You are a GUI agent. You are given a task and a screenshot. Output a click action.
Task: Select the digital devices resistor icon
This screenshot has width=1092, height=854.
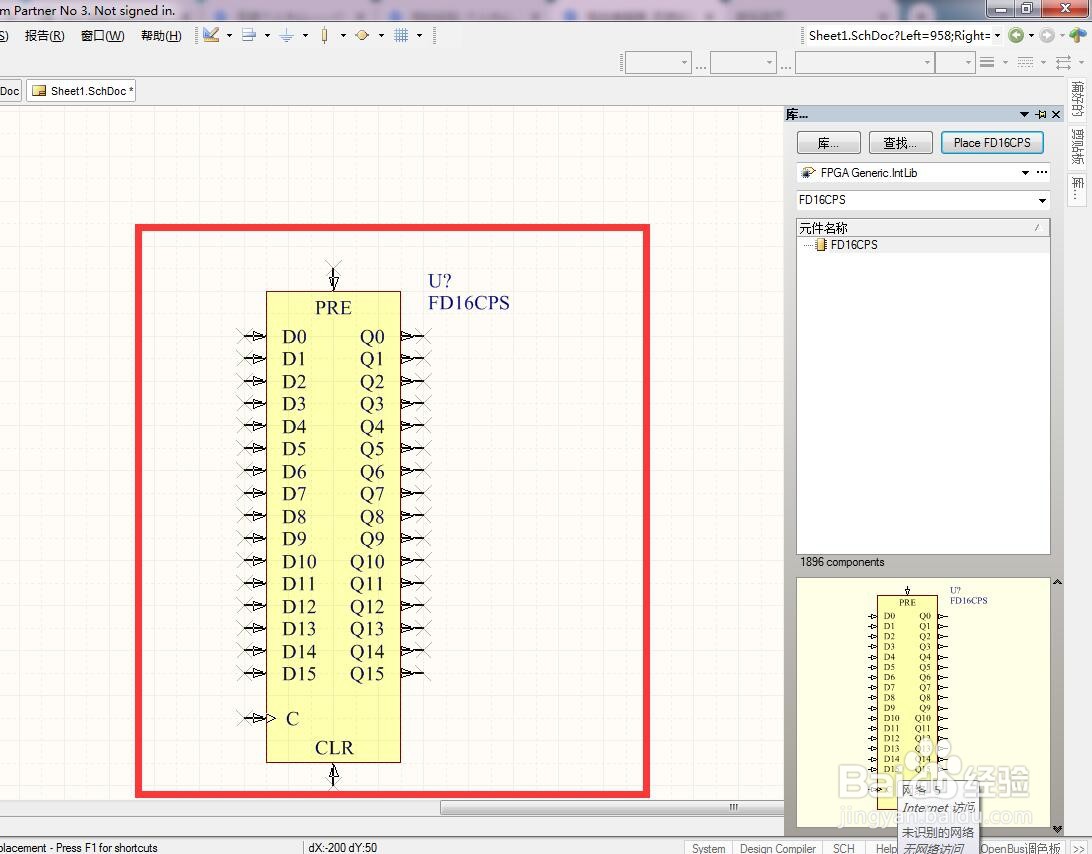click(x=325, y=35)
